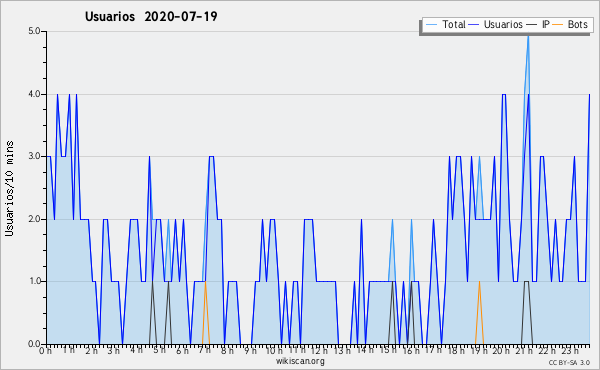Click the '10 h' x-axis label
Screen dimensions: 600x370
click(x=274, y=351)
